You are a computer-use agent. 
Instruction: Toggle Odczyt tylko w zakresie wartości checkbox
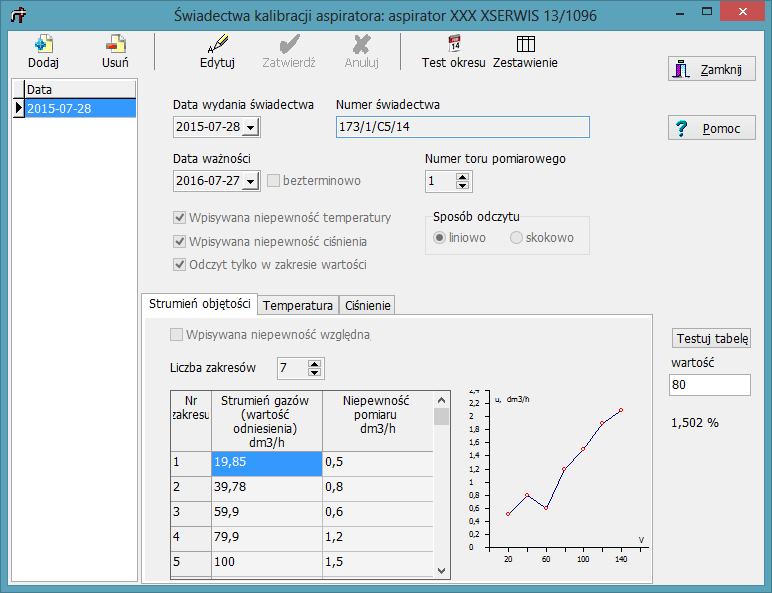click(179, 264)
